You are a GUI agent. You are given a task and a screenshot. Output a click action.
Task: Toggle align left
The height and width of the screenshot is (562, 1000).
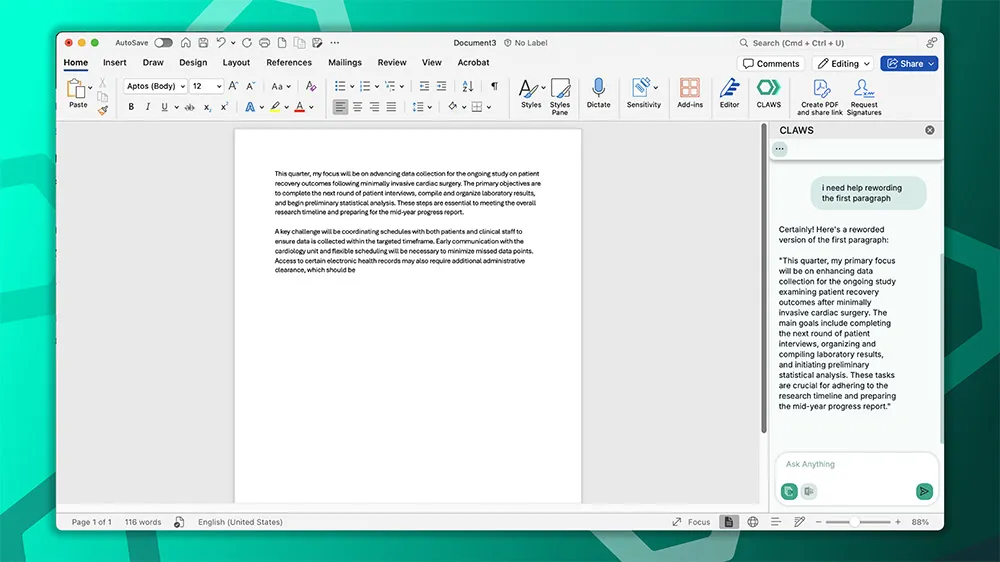340,107
